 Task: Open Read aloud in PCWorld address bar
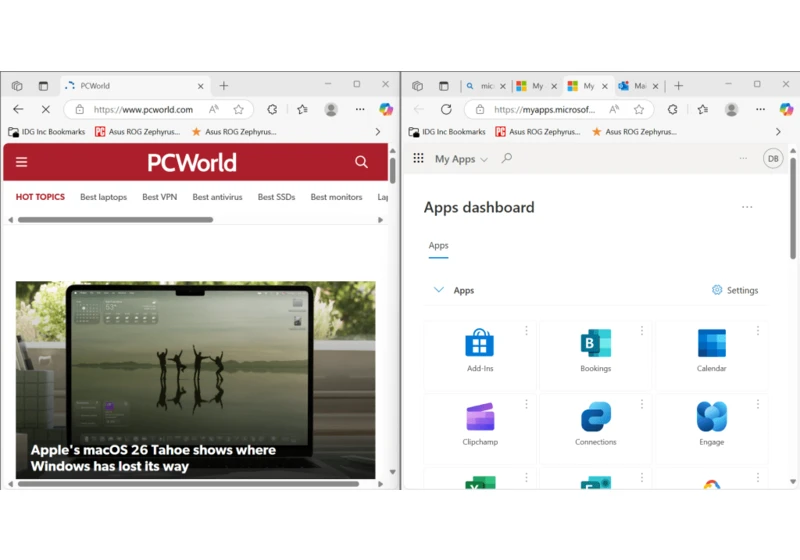tap(214, 109)
